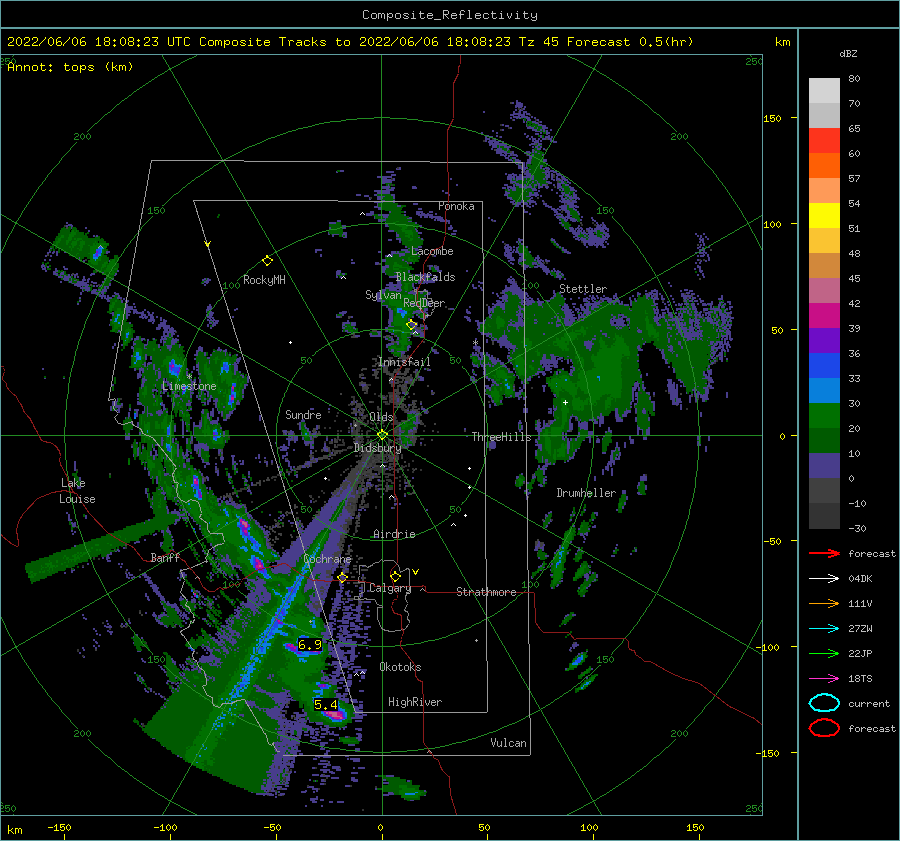
Task: Click the Lake Louise label
Action: [x=77, y=491]
